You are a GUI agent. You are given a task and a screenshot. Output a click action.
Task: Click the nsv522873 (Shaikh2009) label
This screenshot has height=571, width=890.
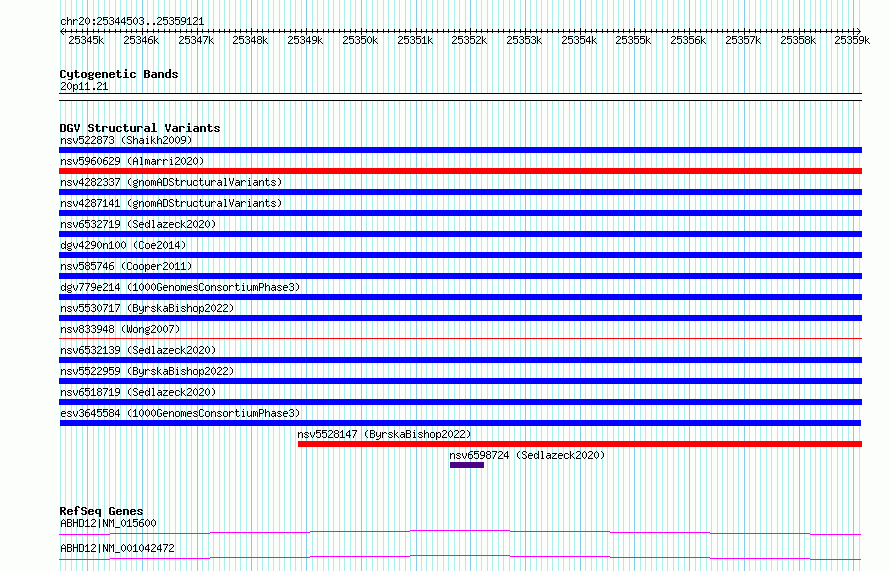[x=126, y=140]
